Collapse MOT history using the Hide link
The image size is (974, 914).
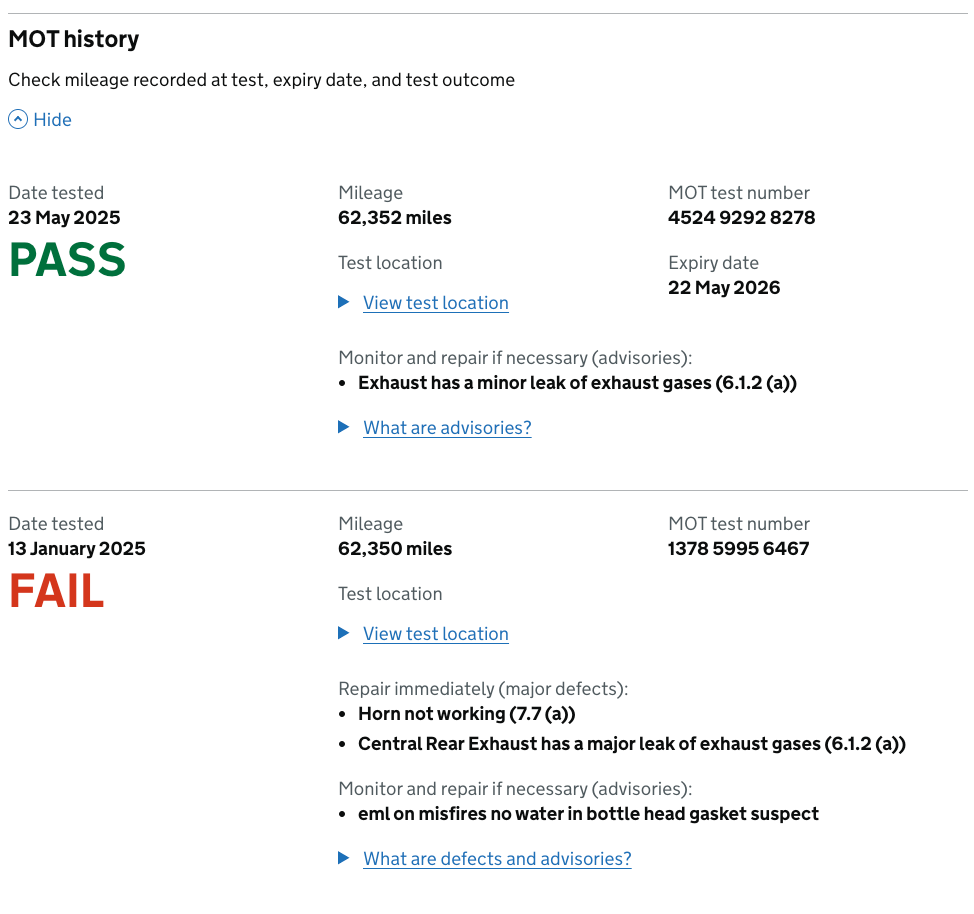pyautogui.click(x=52, y=119)
